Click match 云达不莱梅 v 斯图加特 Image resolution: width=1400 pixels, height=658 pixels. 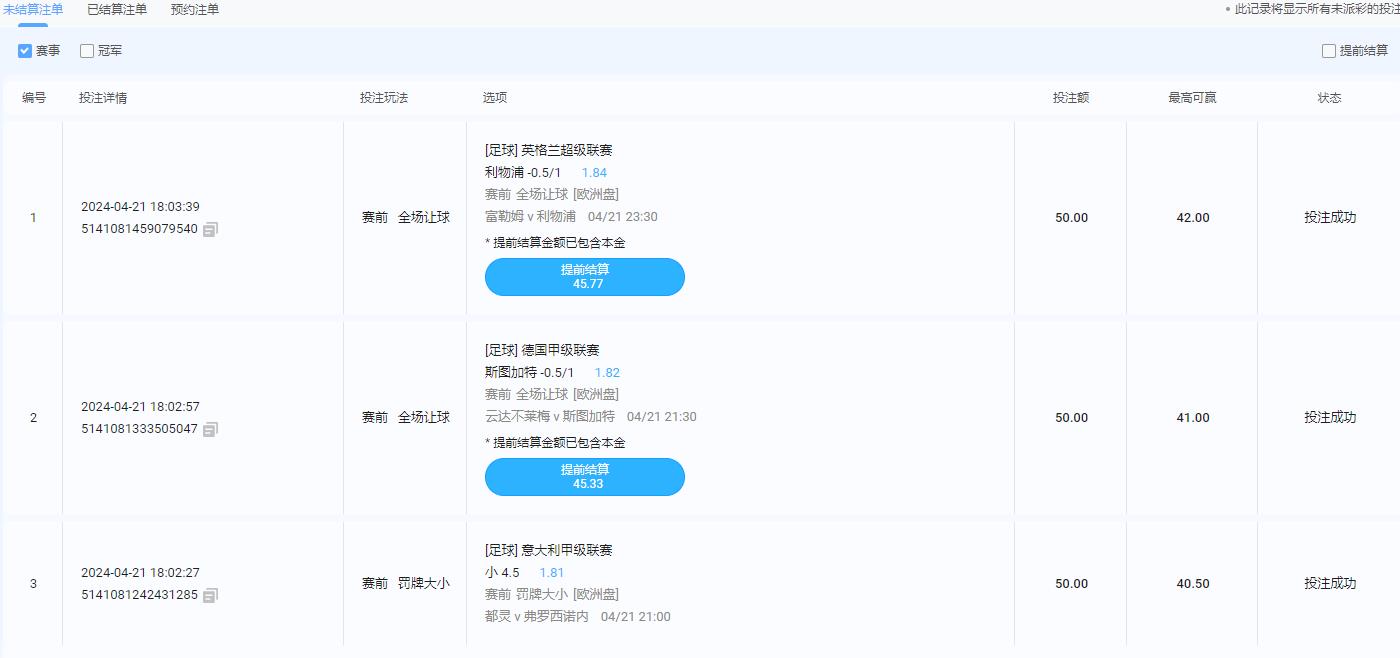coord(550,416)
